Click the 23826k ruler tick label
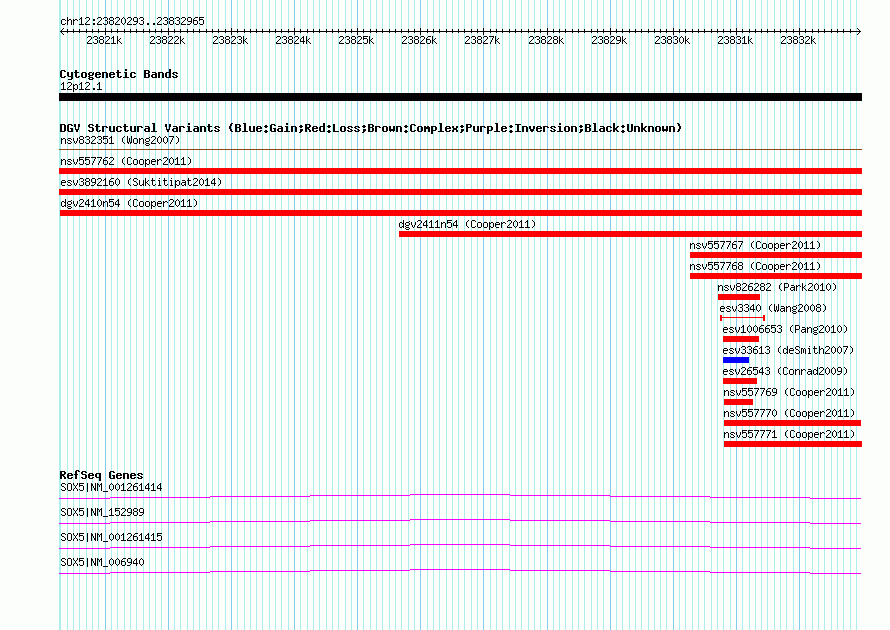Viewport: 890px width, 630px height. [x=419, y=40]
